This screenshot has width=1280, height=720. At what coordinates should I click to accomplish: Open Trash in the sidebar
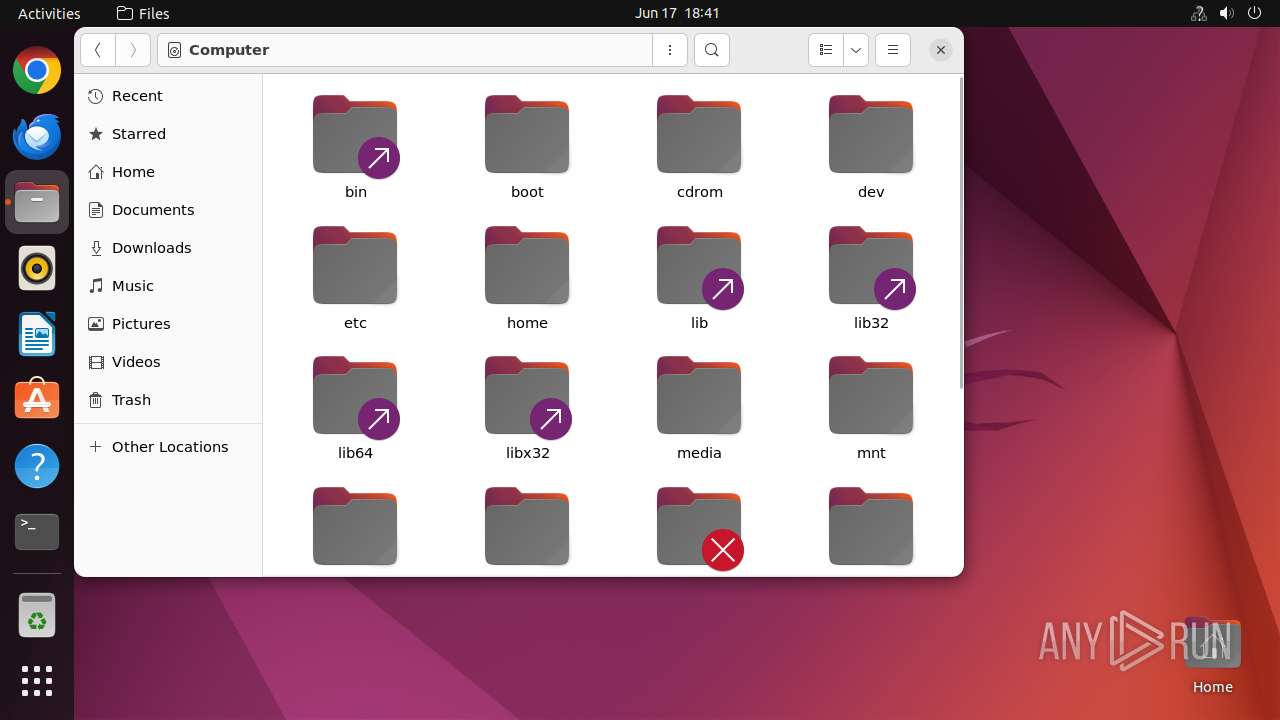pyautogui.click(x=168, y=400)
